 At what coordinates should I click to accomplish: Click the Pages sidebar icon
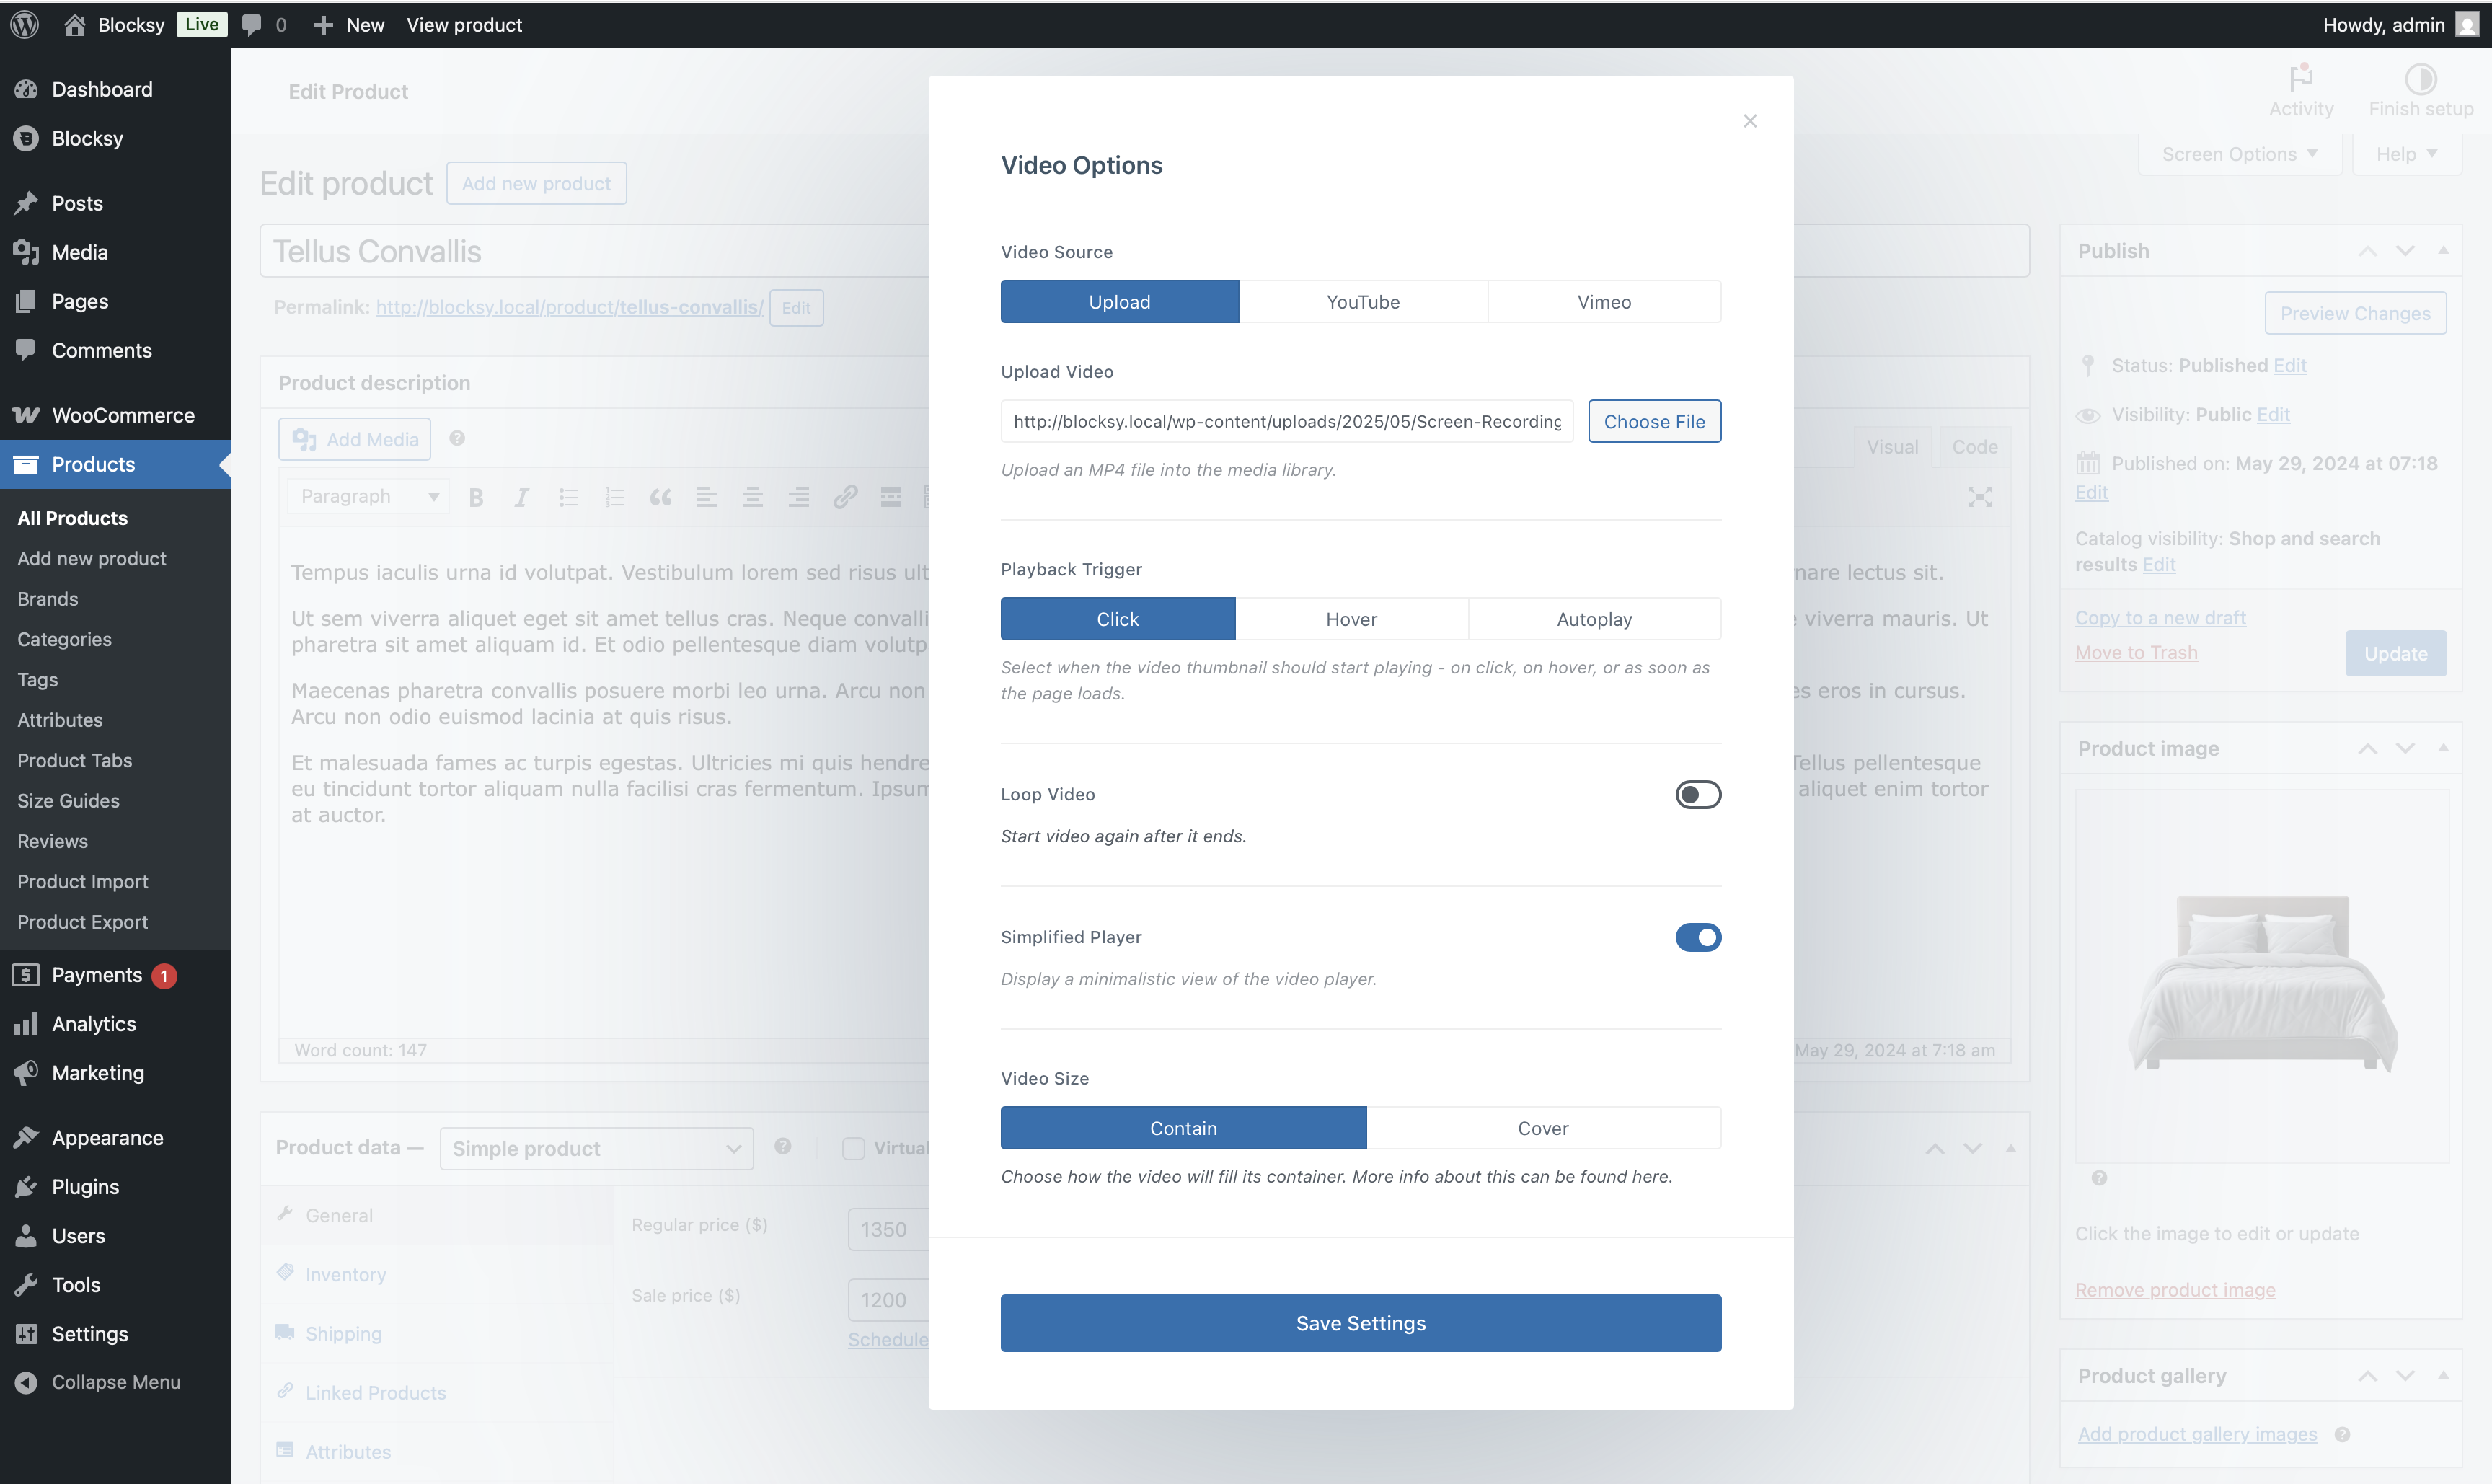pos(26,301)
